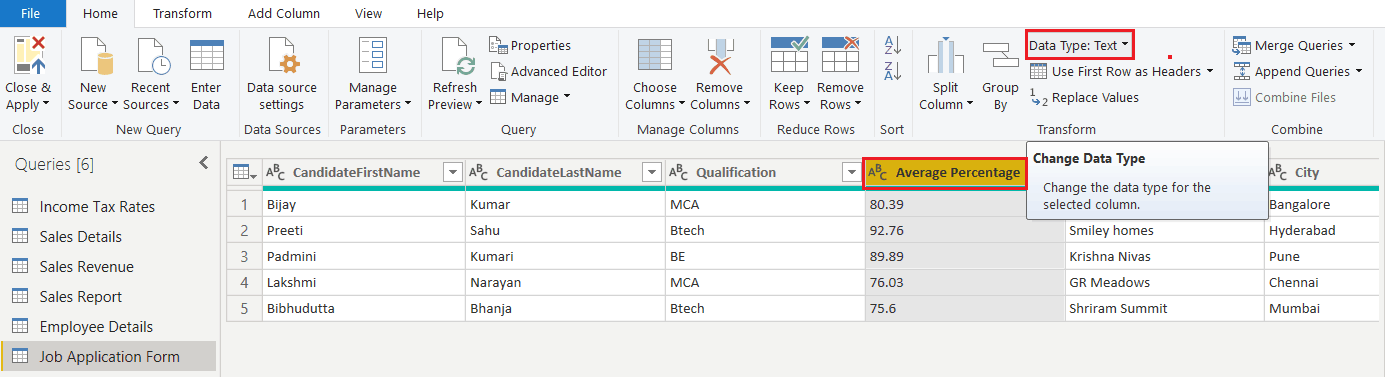Click the Close & Apply icon
This screenshot has height=377, width=1385.
pyautogui.click(x=28, y=56)
